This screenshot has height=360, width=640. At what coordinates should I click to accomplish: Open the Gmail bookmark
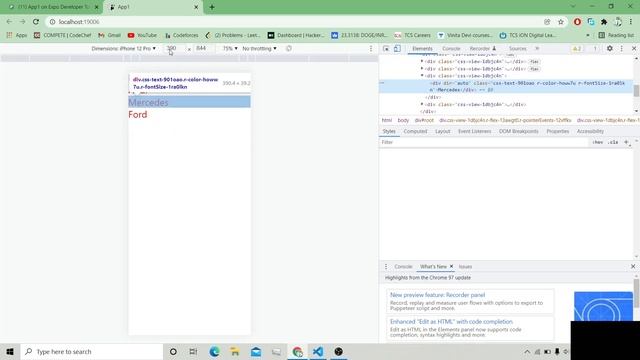(x=109, y=35)
